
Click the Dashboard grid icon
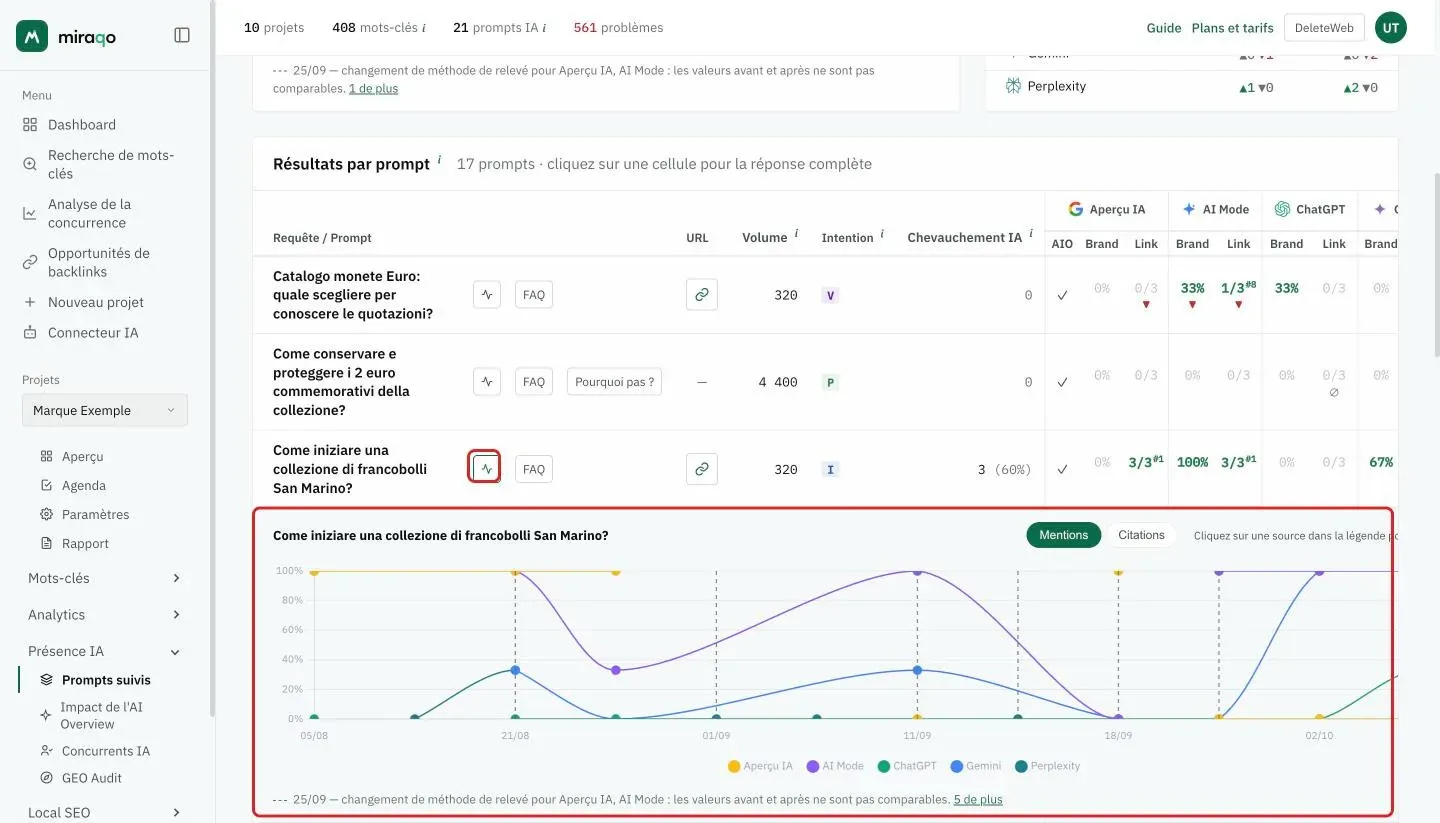(30, 125)
